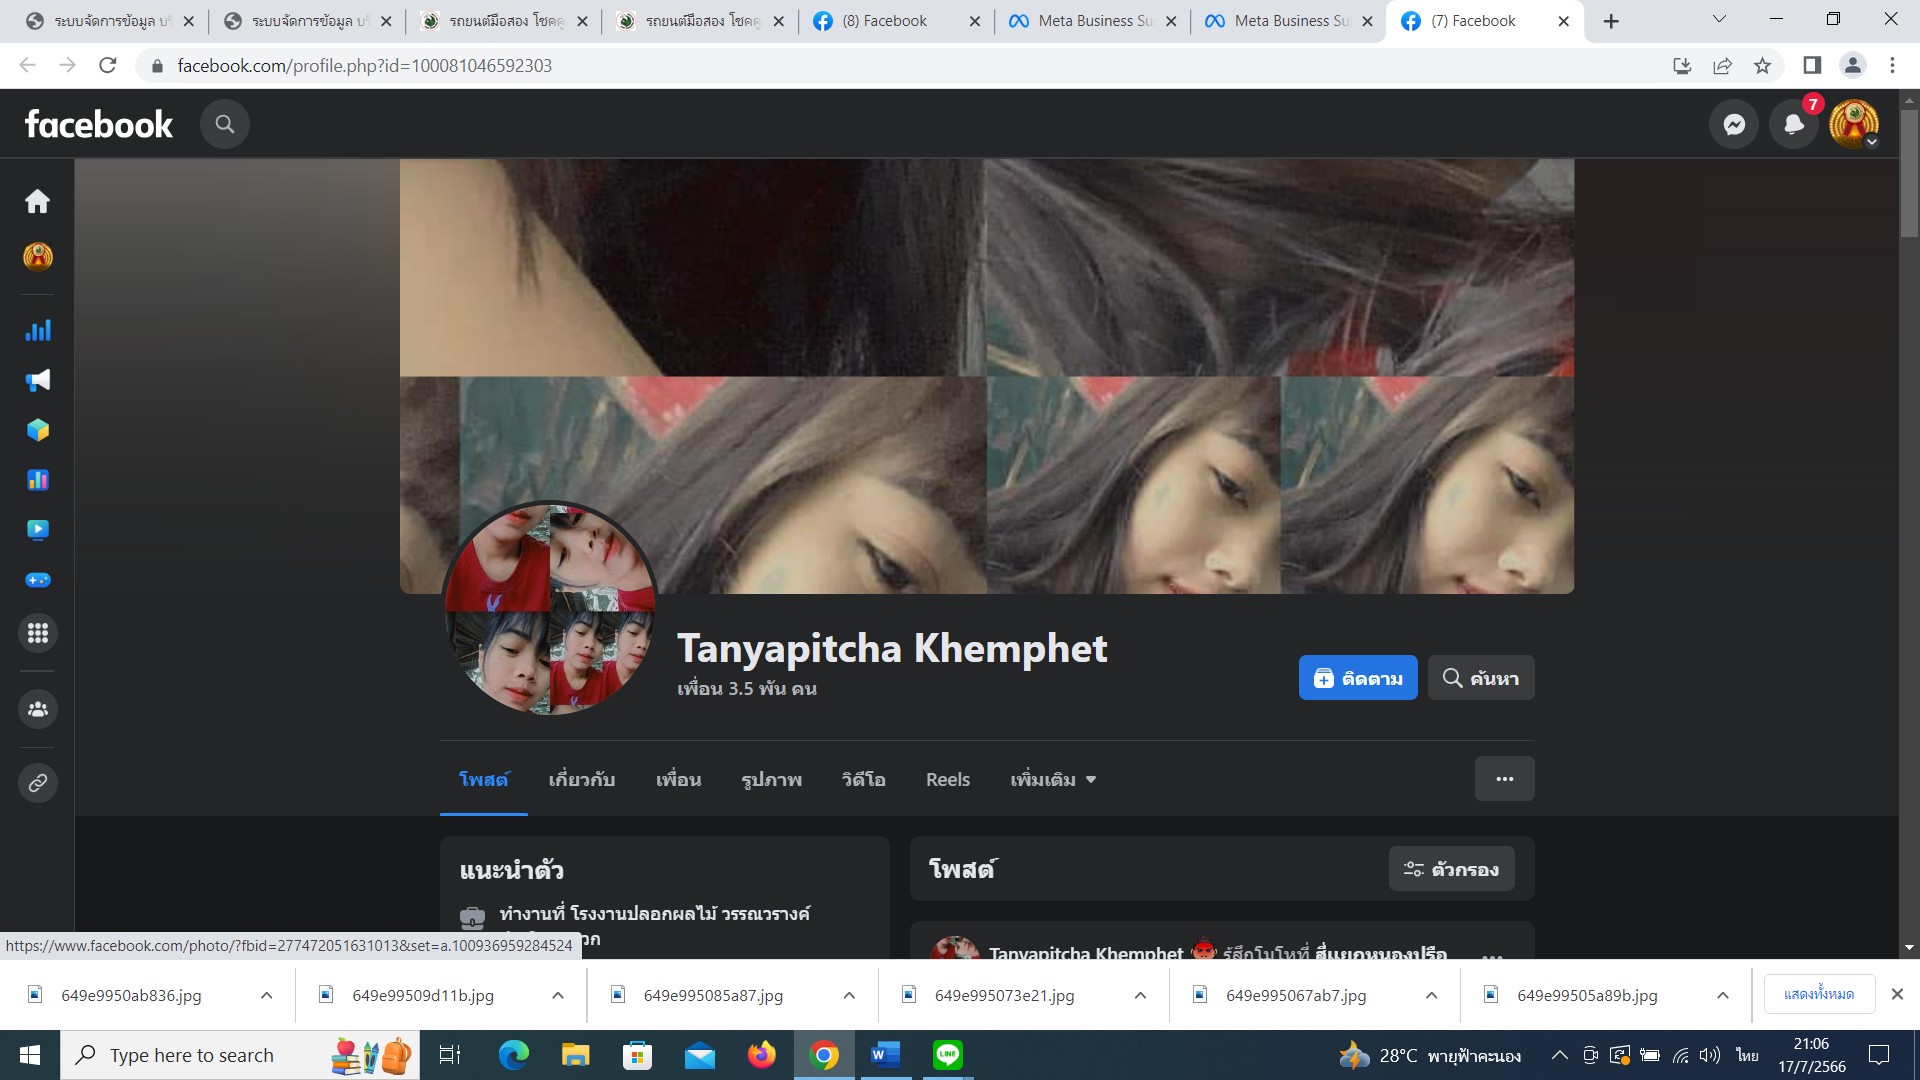Click the Facebook search magnifier icon
This screenshot has height=1080, width=1920.
click(225, 124)
